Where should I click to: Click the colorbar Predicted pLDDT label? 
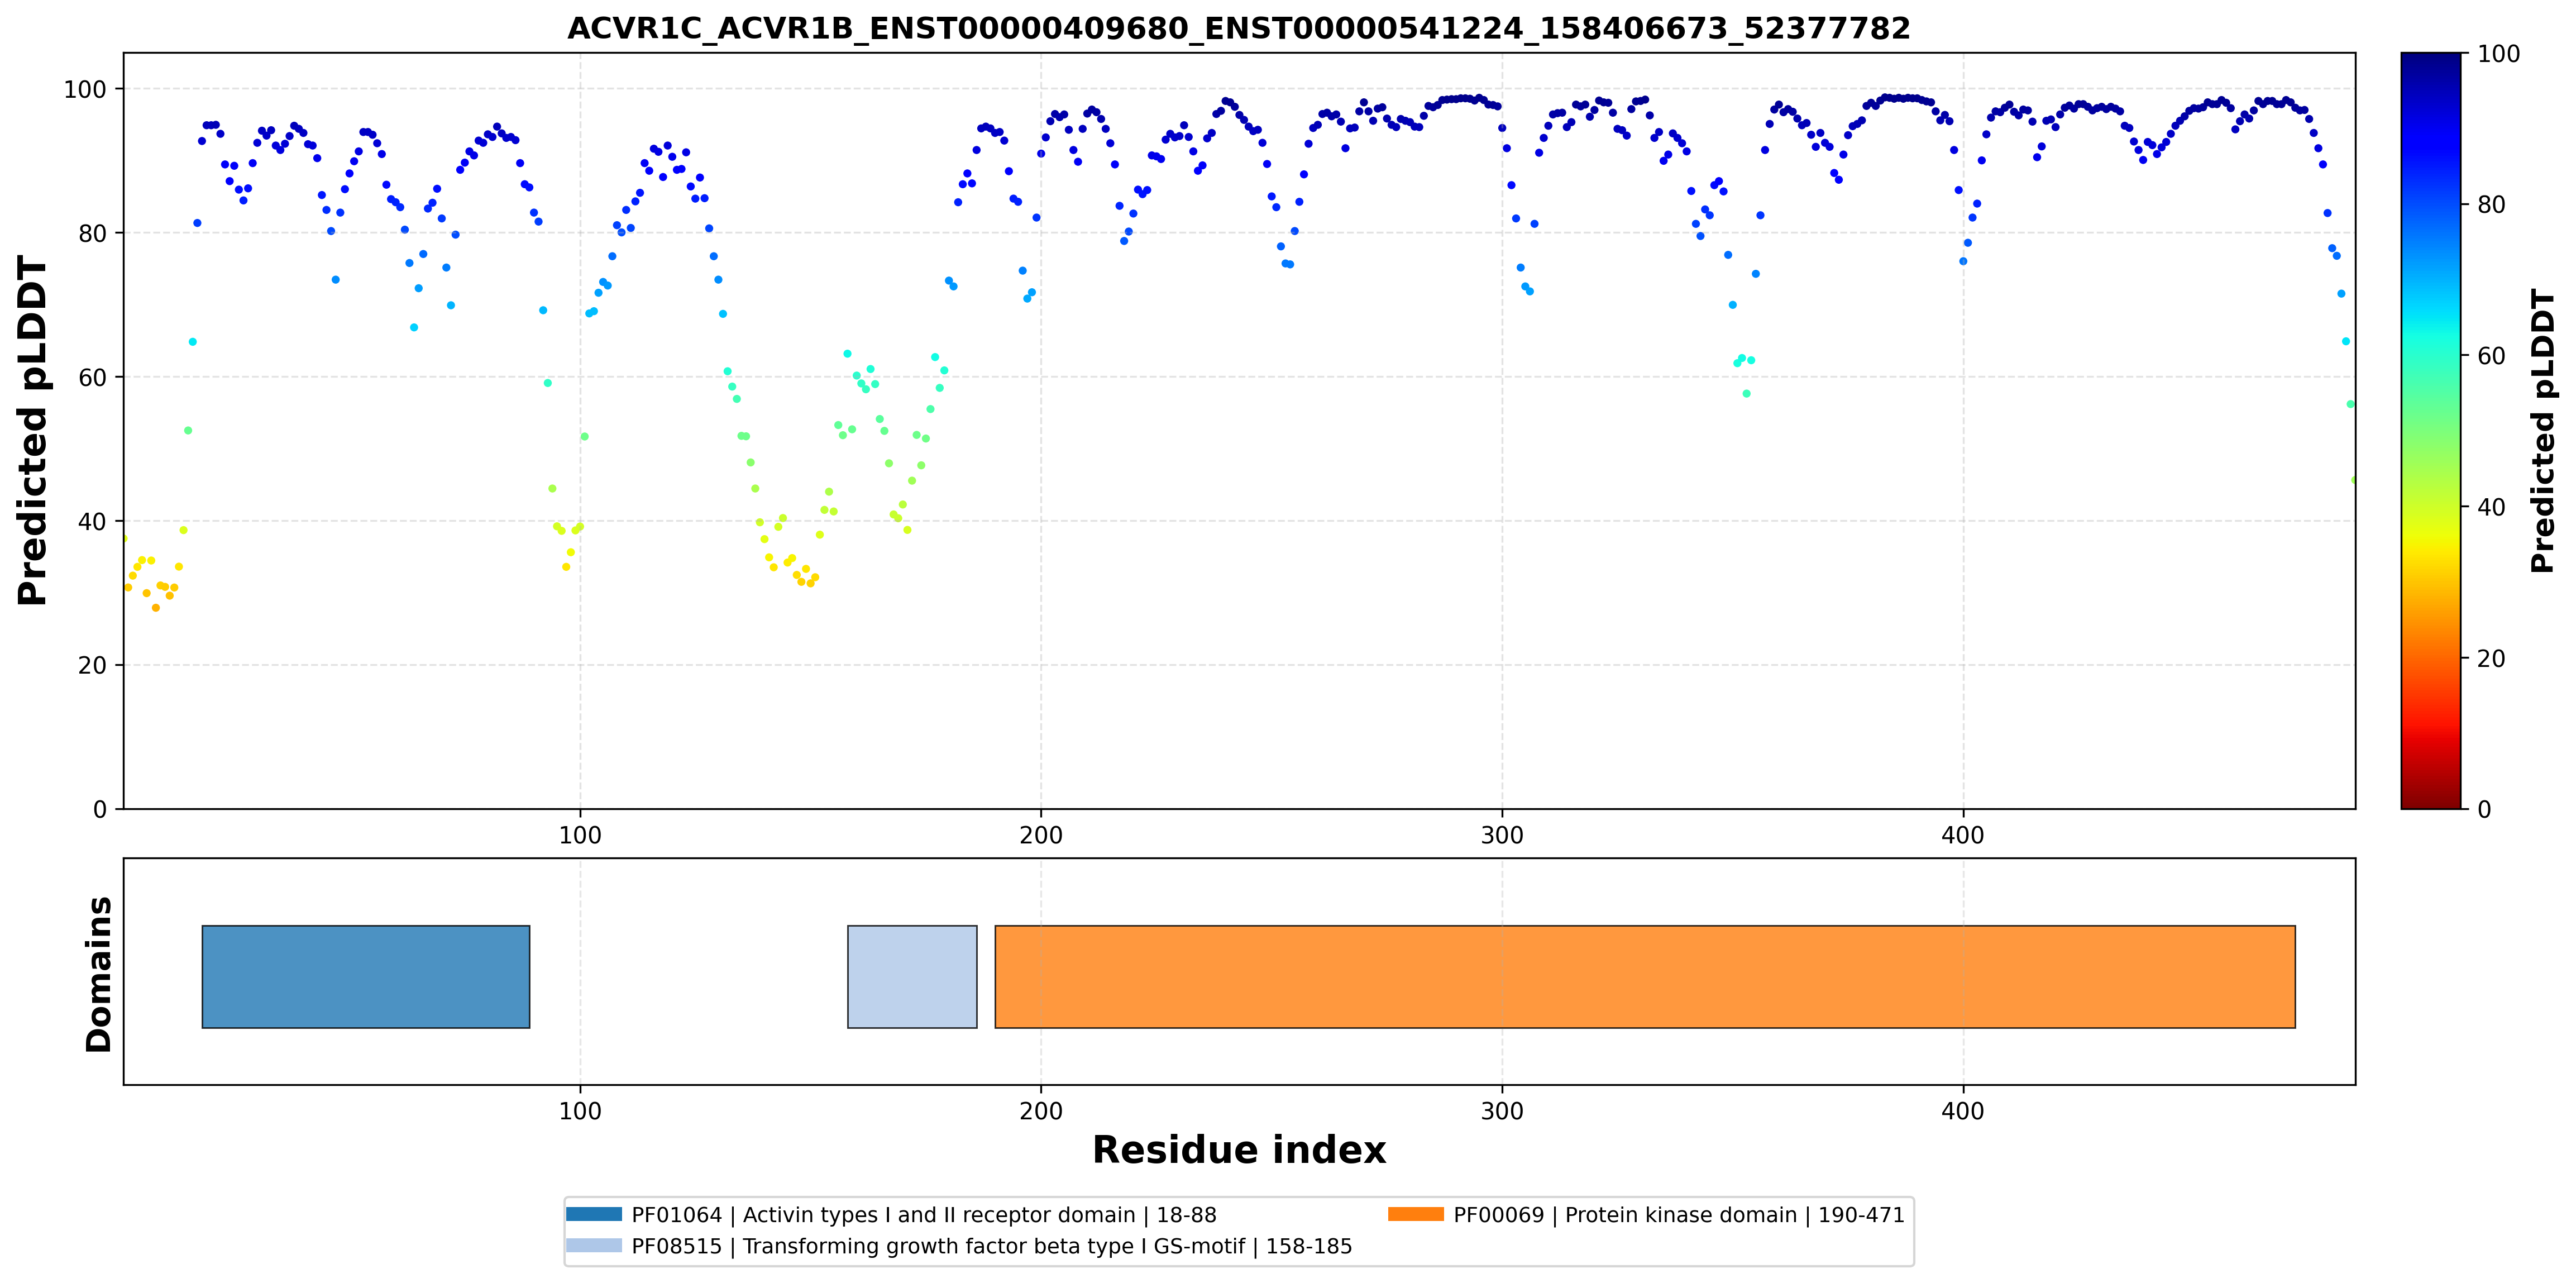coord(2542,430)
